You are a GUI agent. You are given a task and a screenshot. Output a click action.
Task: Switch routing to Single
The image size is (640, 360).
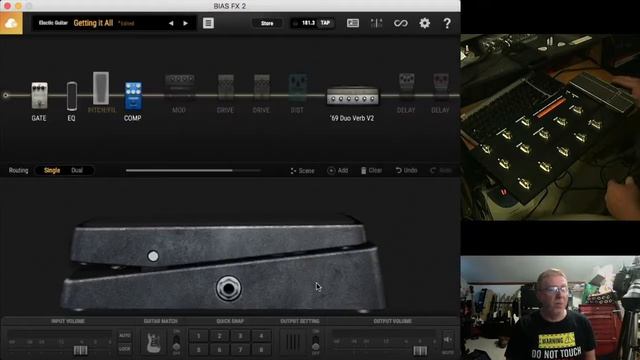coord(52,170)
